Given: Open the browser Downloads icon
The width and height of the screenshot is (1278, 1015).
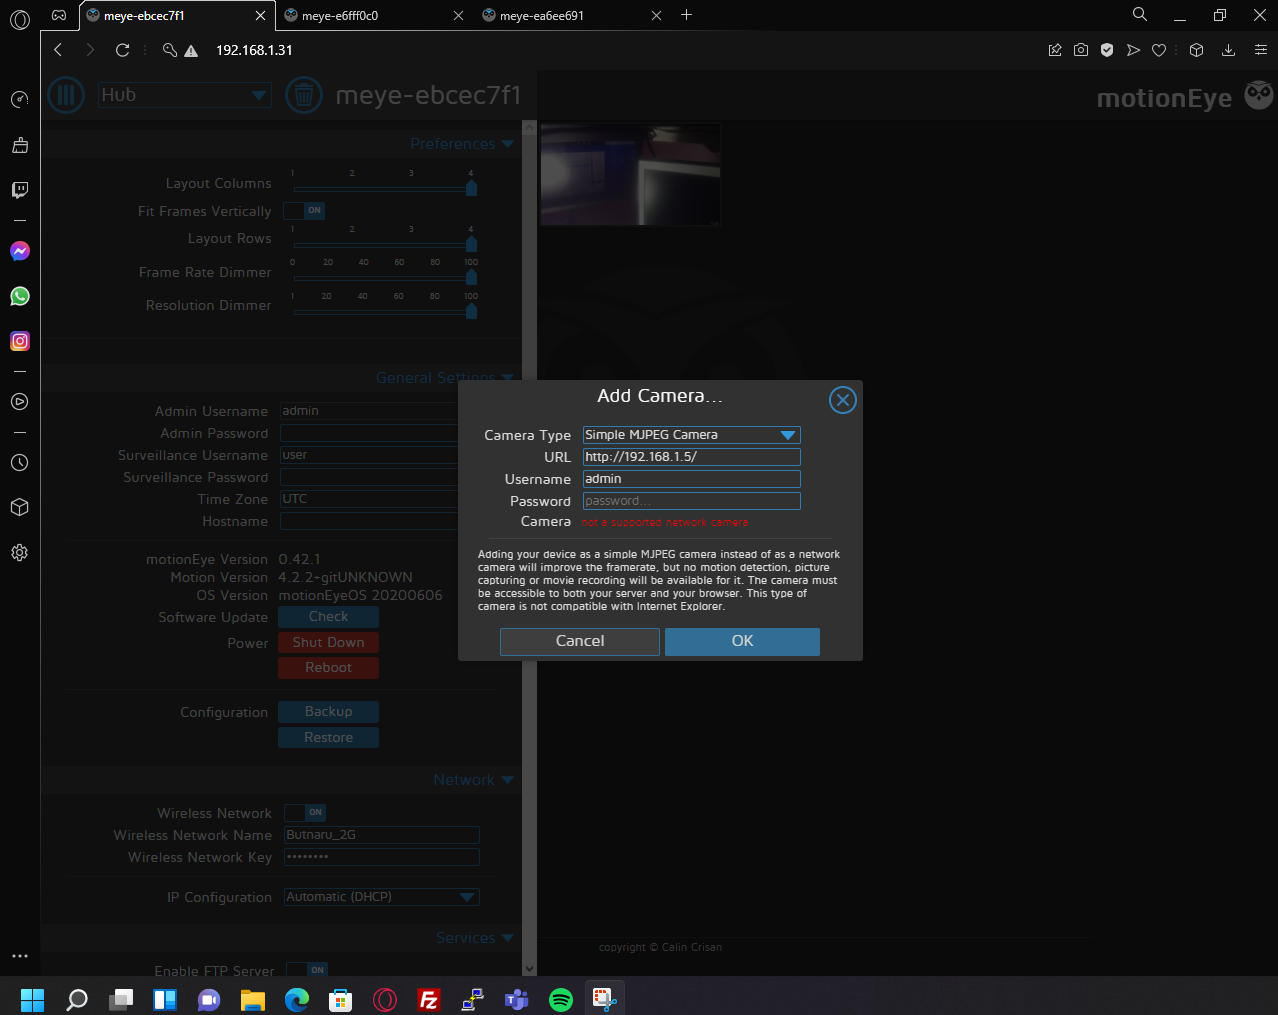Looking at the screenshot, I should pos(1228,49).
